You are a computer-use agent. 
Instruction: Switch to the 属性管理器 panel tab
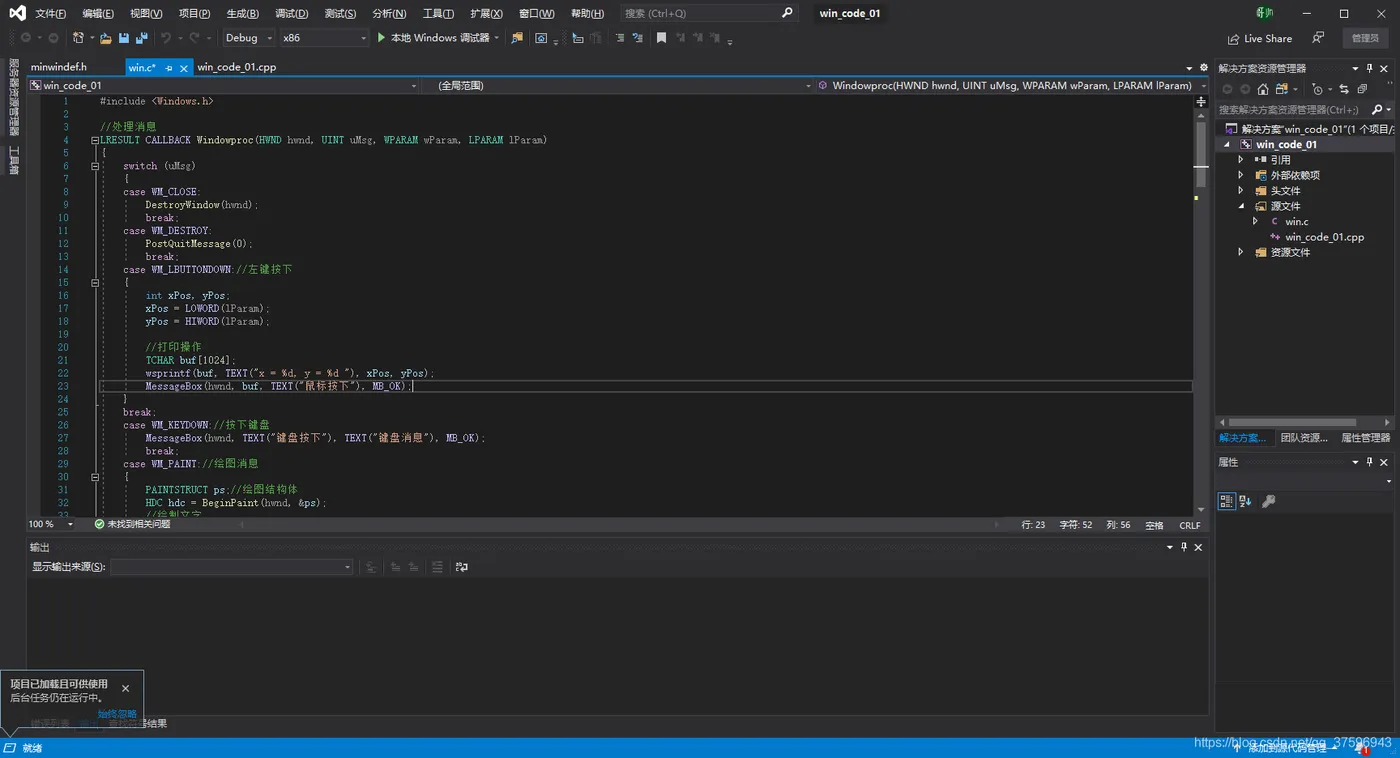1365,438
